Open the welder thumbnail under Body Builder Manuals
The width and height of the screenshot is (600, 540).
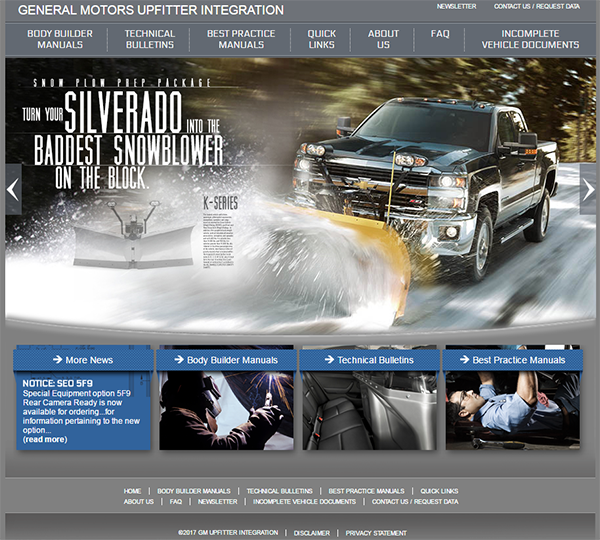coord(225,410)
